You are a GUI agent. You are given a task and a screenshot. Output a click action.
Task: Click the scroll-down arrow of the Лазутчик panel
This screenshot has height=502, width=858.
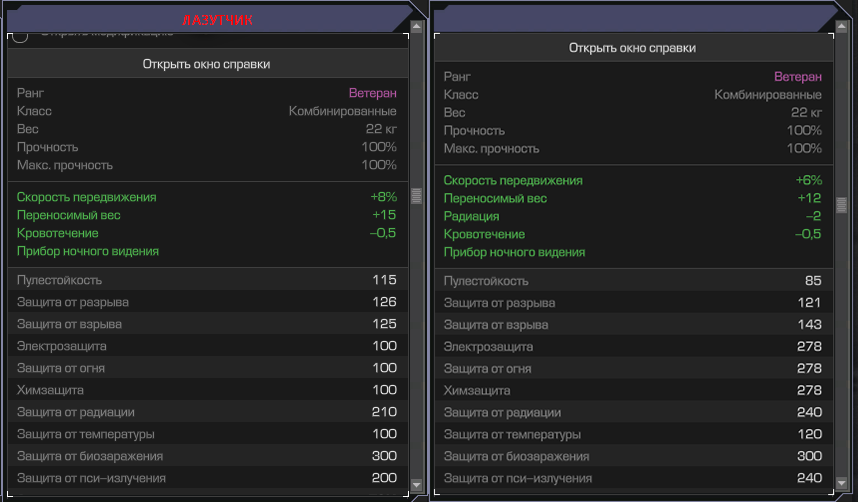[x=416, y=484]
